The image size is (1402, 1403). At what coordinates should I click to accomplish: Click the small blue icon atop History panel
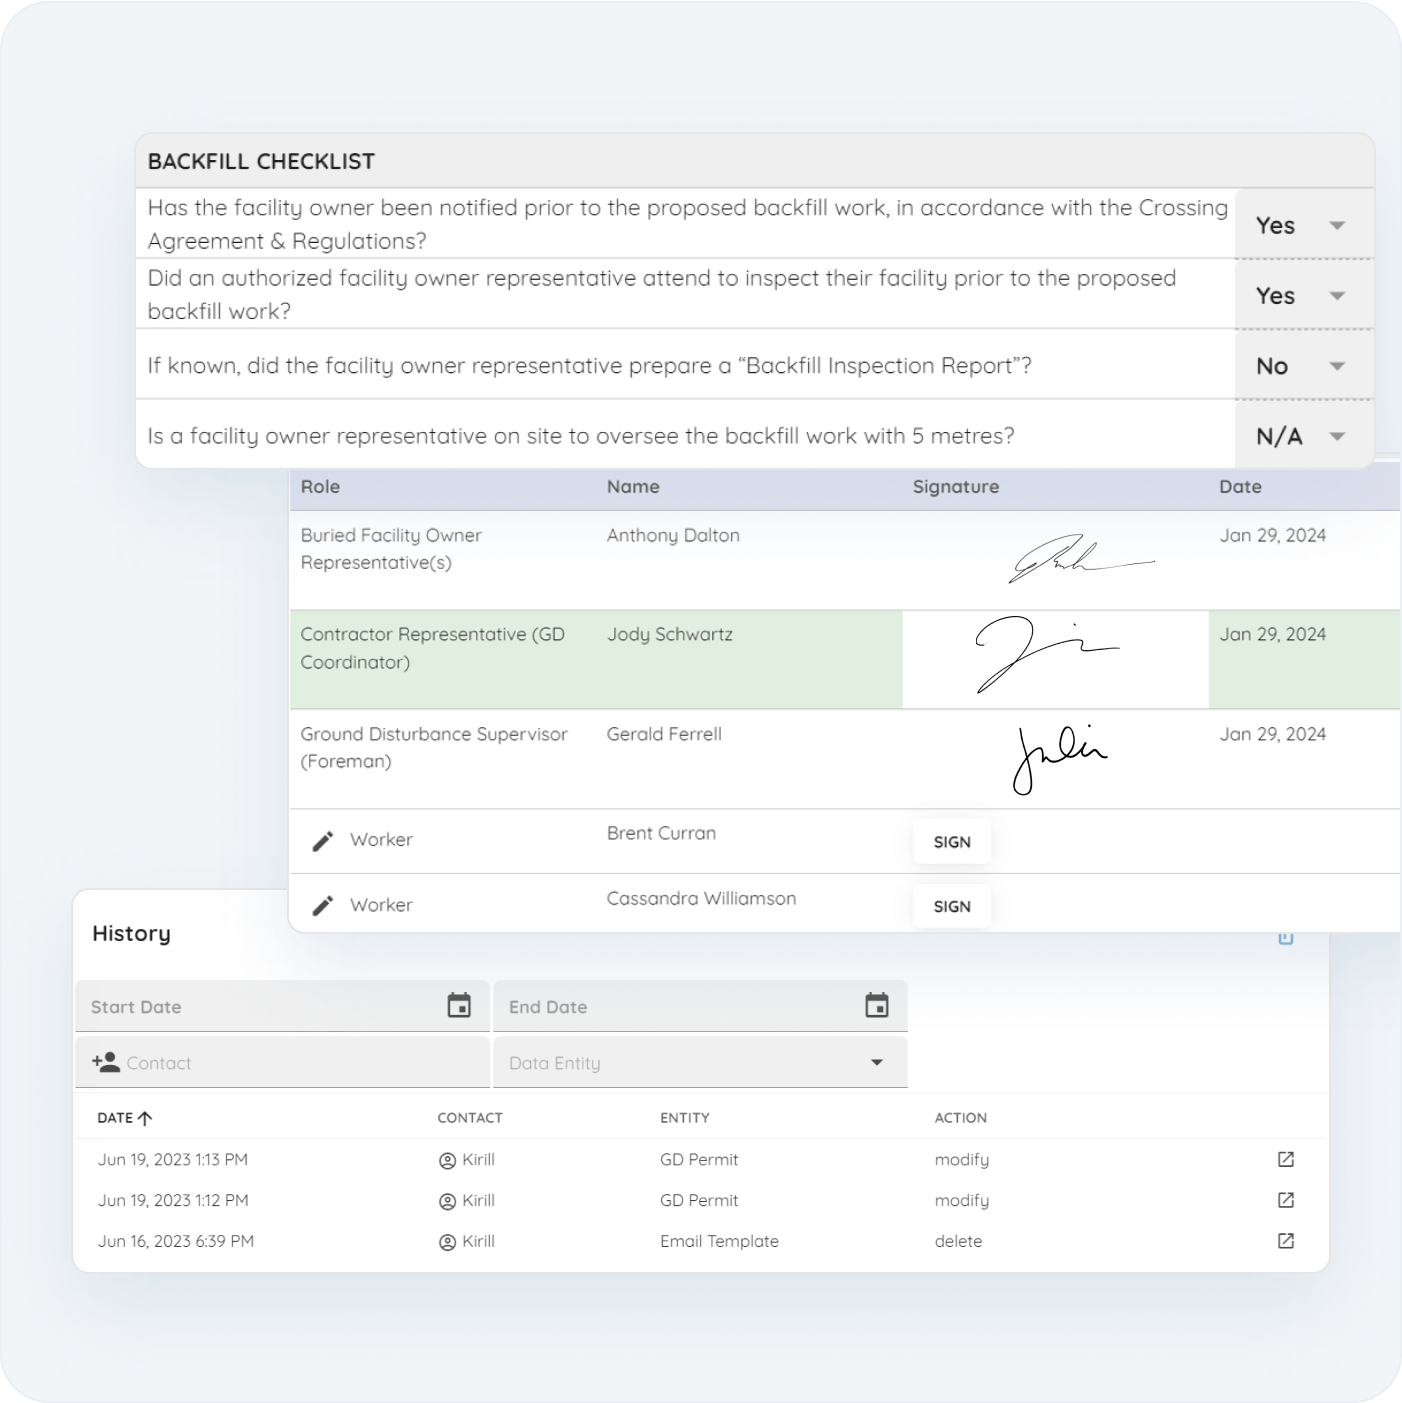pos(1286,938)
